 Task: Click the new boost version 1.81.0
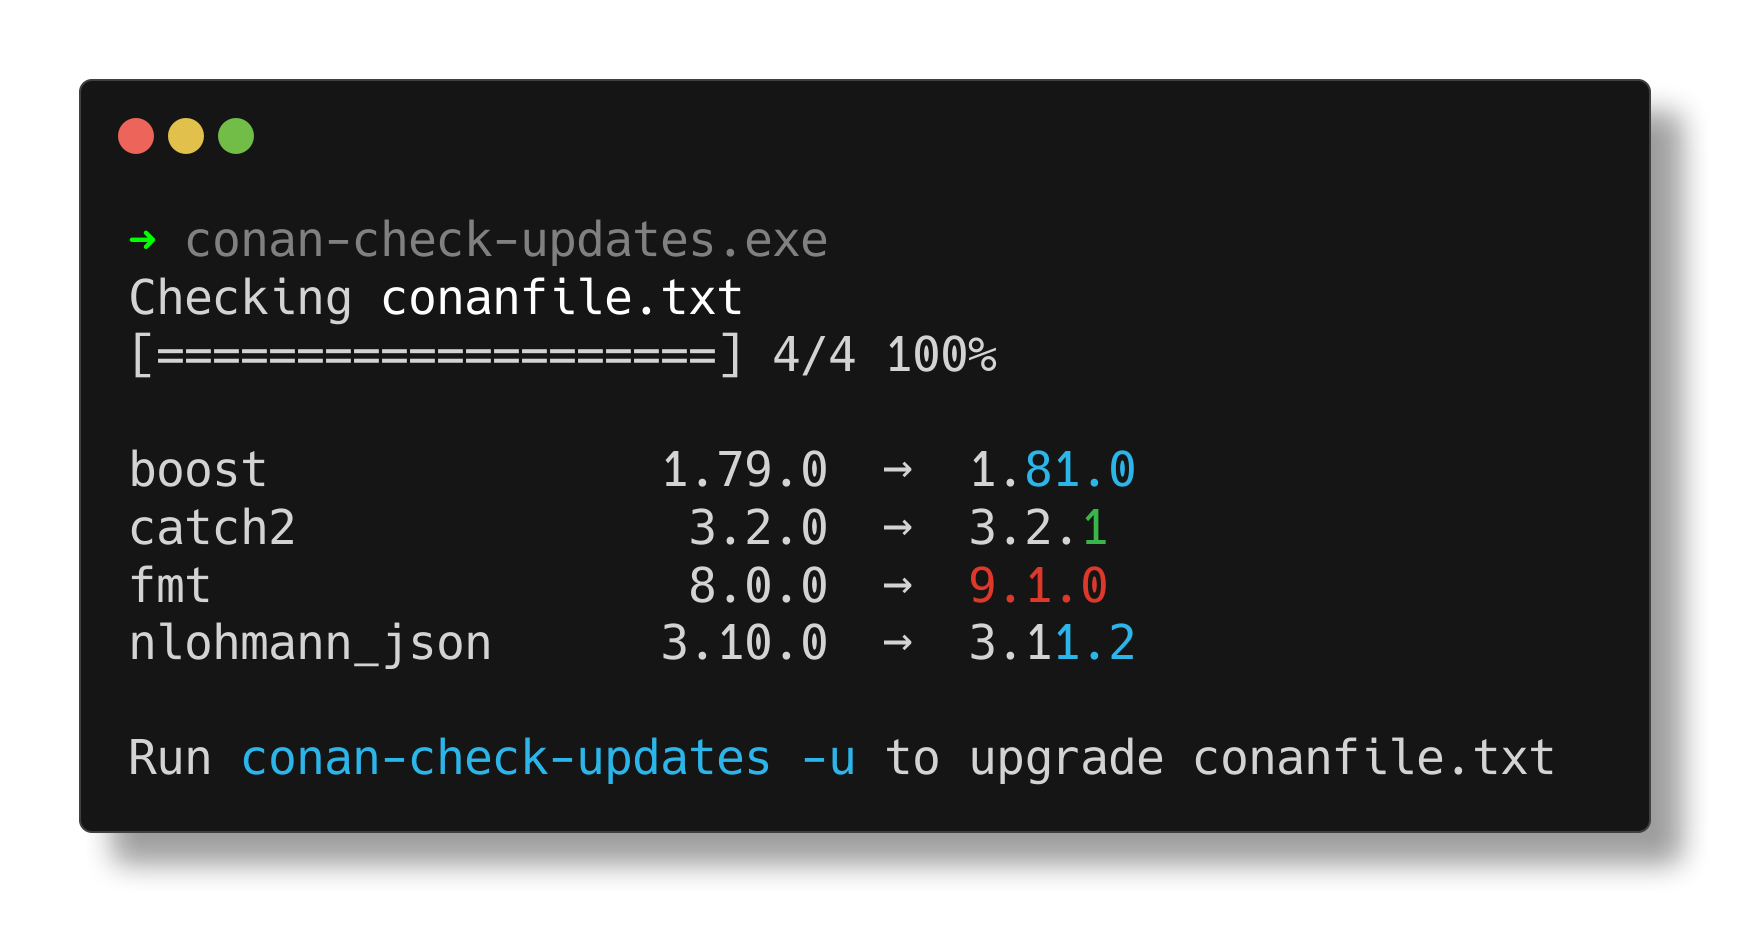[1052, 470]
